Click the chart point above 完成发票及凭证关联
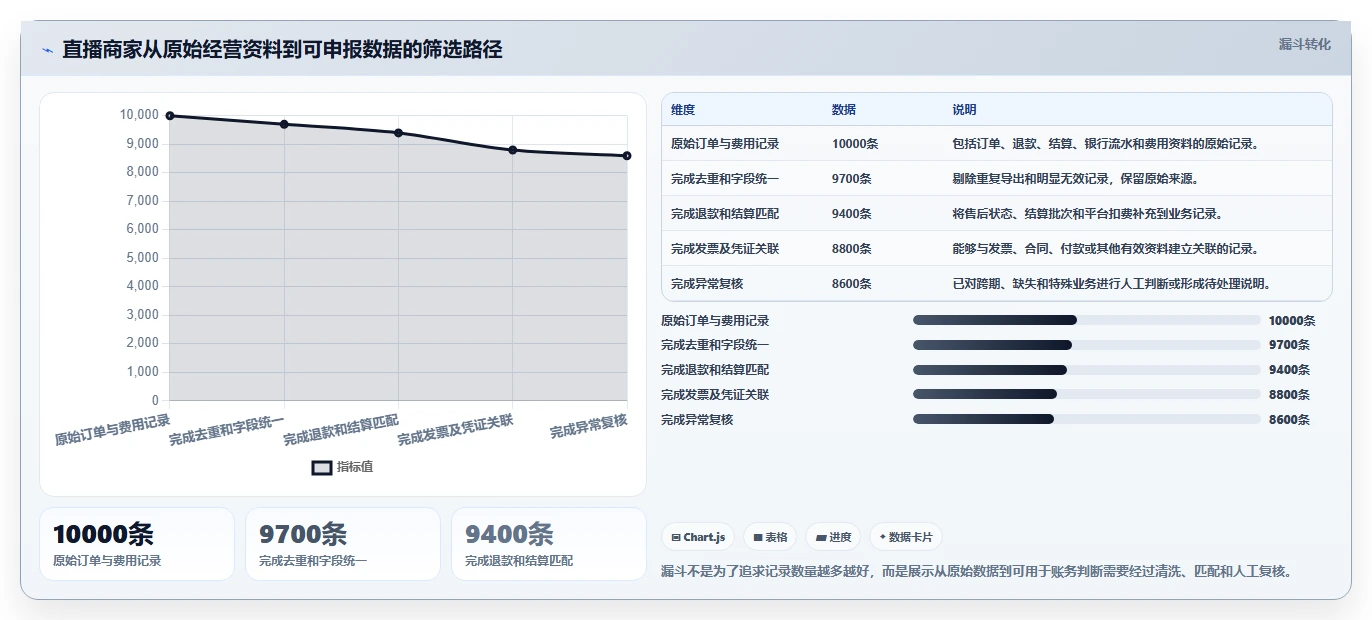 pyautogui.click(x=513, y=150)
